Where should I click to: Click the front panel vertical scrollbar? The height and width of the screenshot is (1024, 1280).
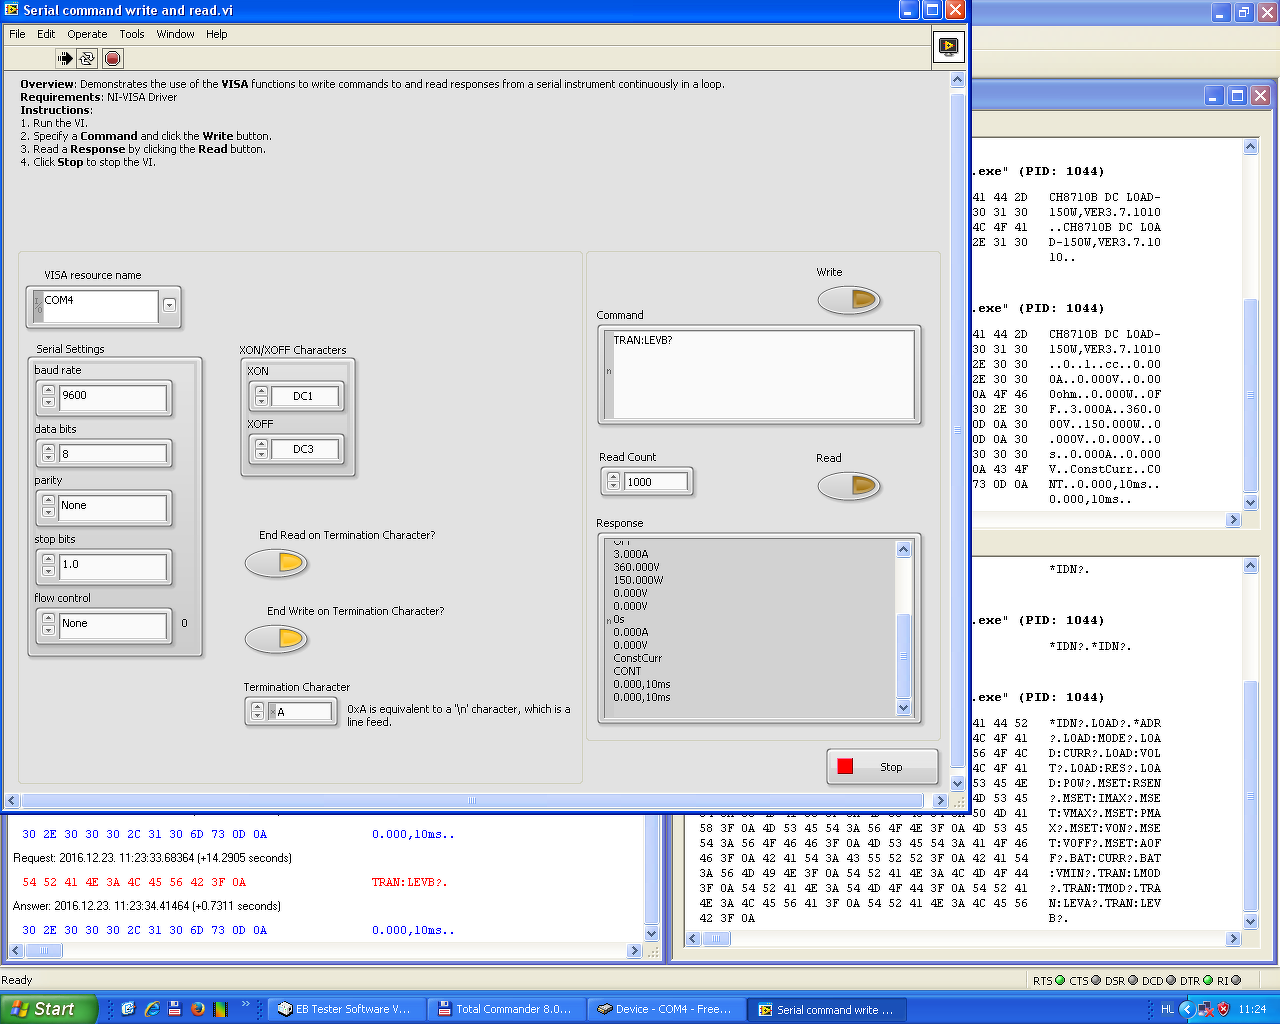coord(957,430)
